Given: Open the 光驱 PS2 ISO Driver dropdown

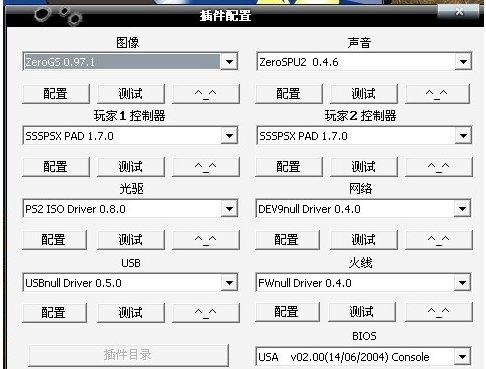Looking at the screenshot, I should click(x=229, y=209).
